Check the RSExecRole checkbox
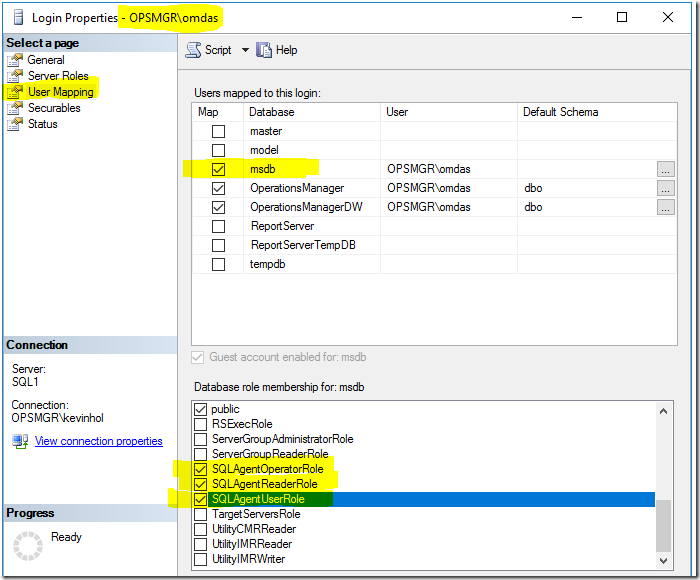Image resolution: width=700 pixels, height=580 pixels. coord(200,424)
